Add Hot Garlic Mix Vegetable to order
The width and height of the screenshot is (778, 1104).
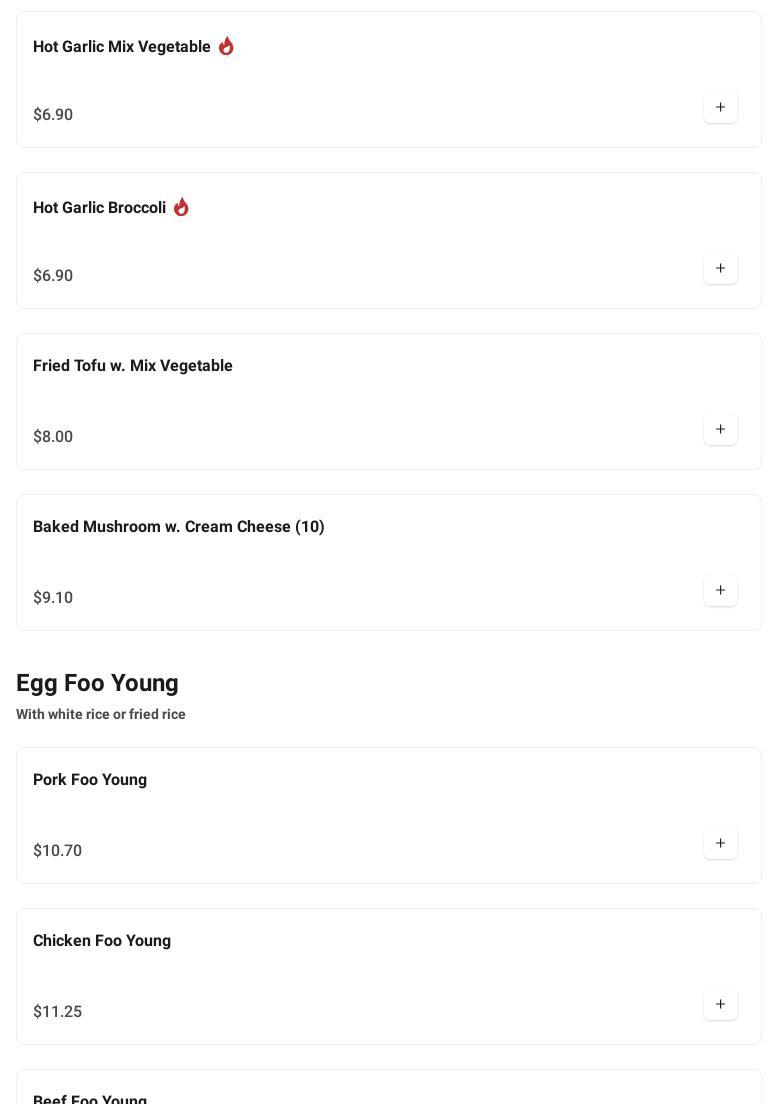point(720,107)
